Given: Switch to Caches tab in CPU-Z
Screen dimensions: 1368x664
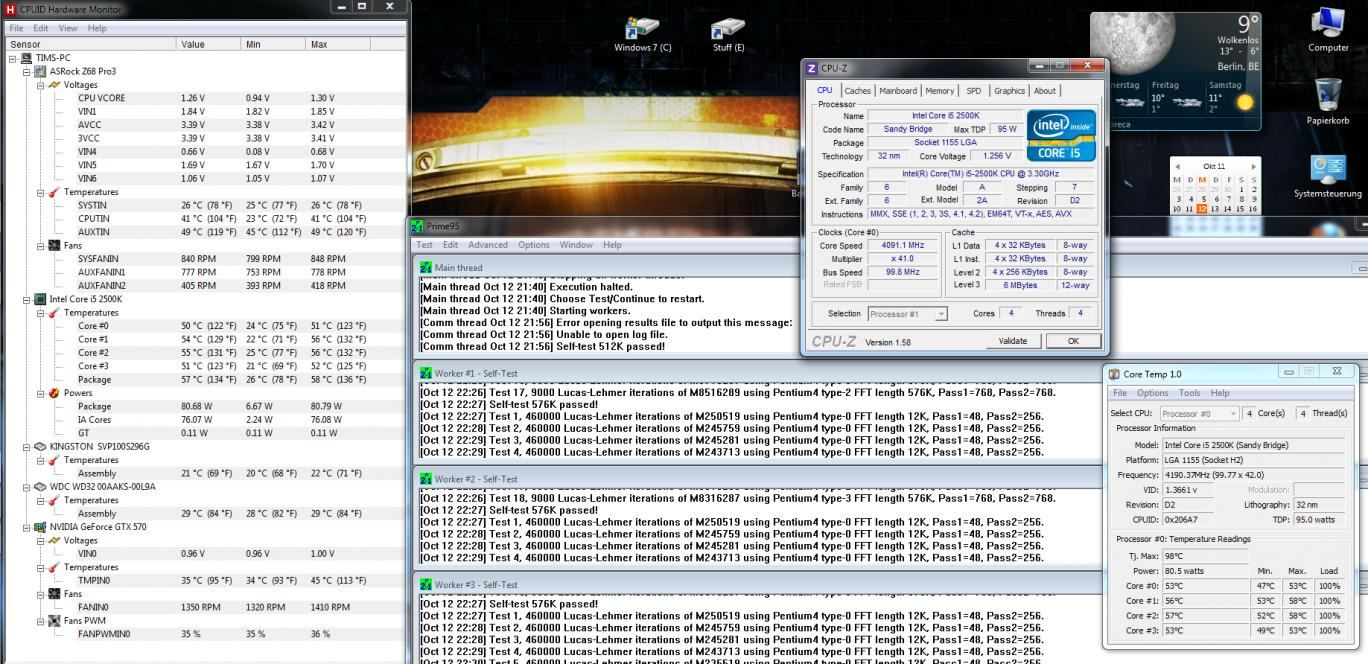Looking at the screenshot, I should point(857,91).
